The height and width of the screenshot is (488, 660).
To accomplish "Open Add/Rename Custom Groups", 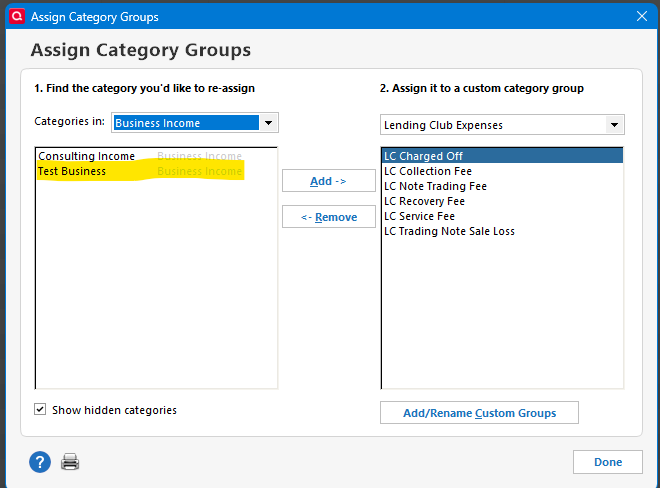I will point(479,412).
